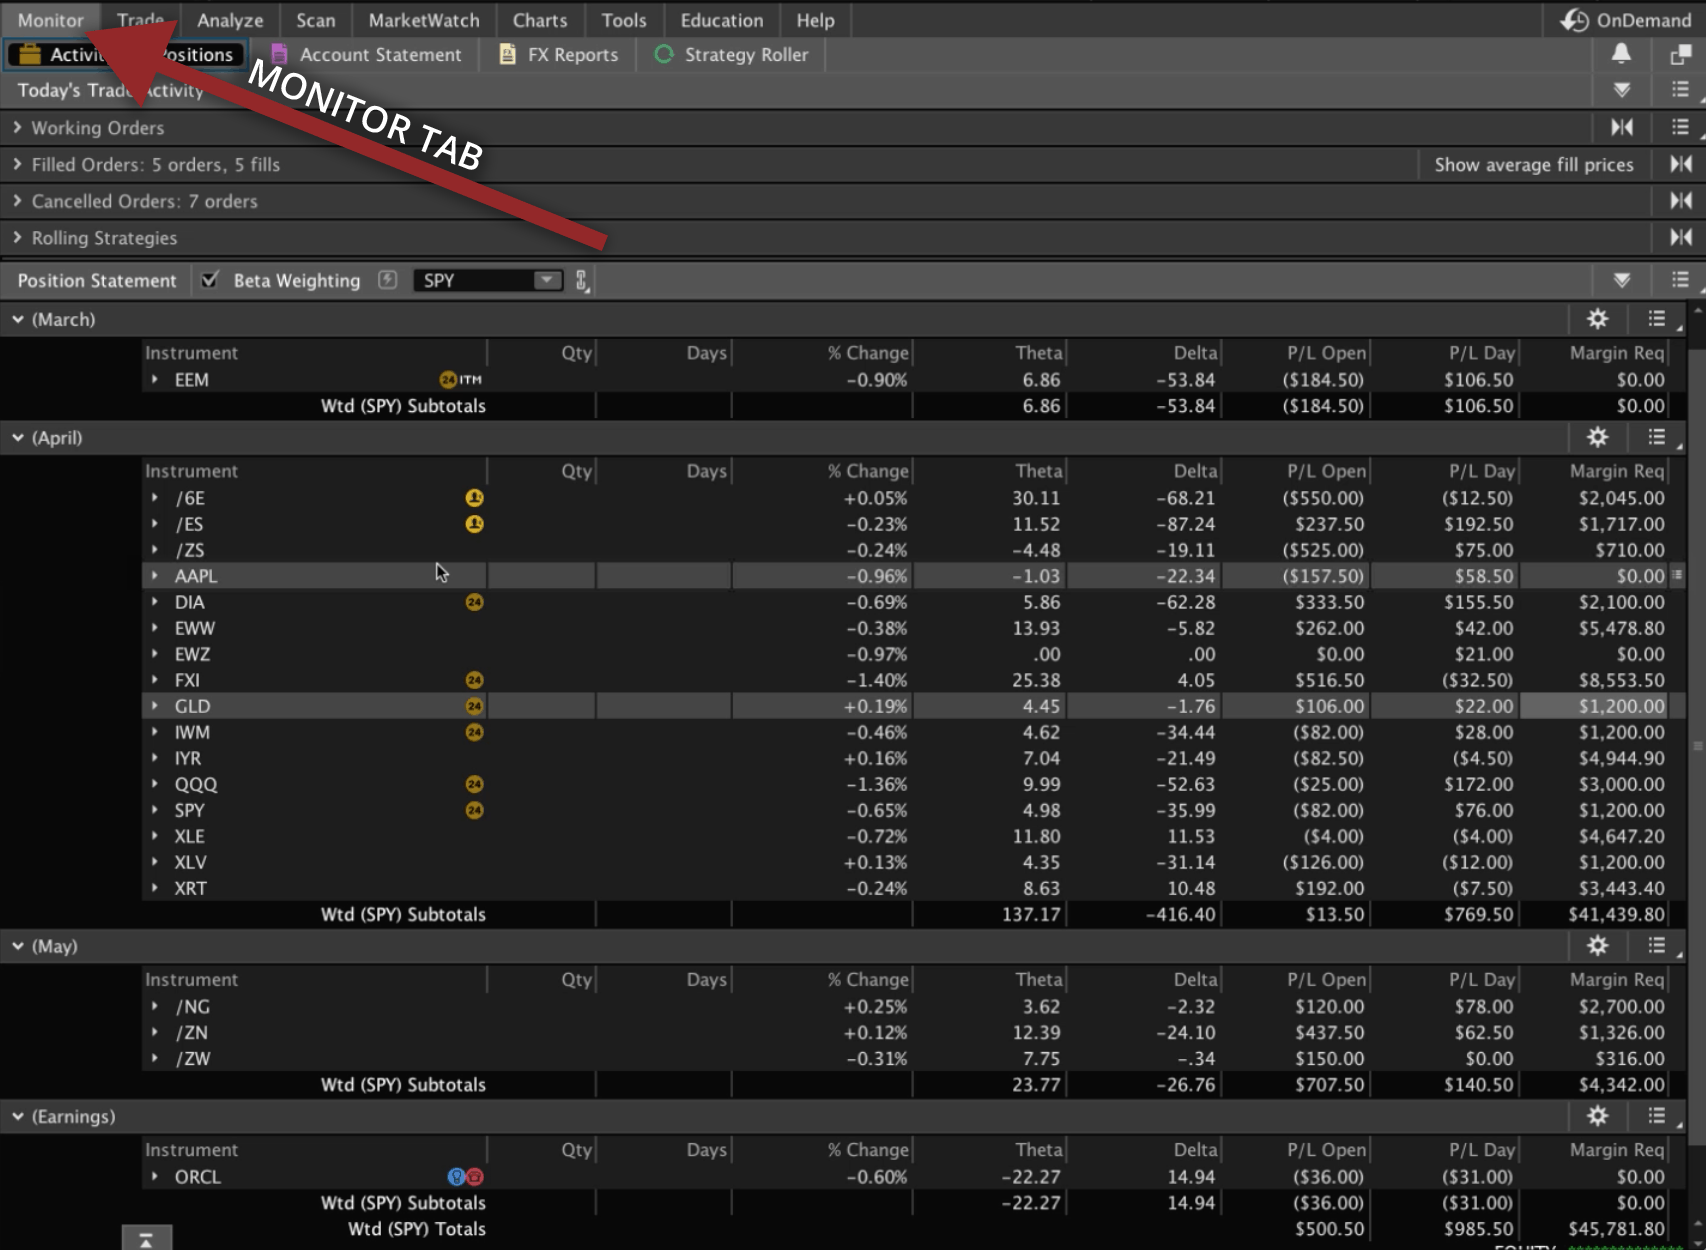This screenshot has height=1250, width=1706.
Task: Sort by the March Theta column
Action: pos(1038,353)
